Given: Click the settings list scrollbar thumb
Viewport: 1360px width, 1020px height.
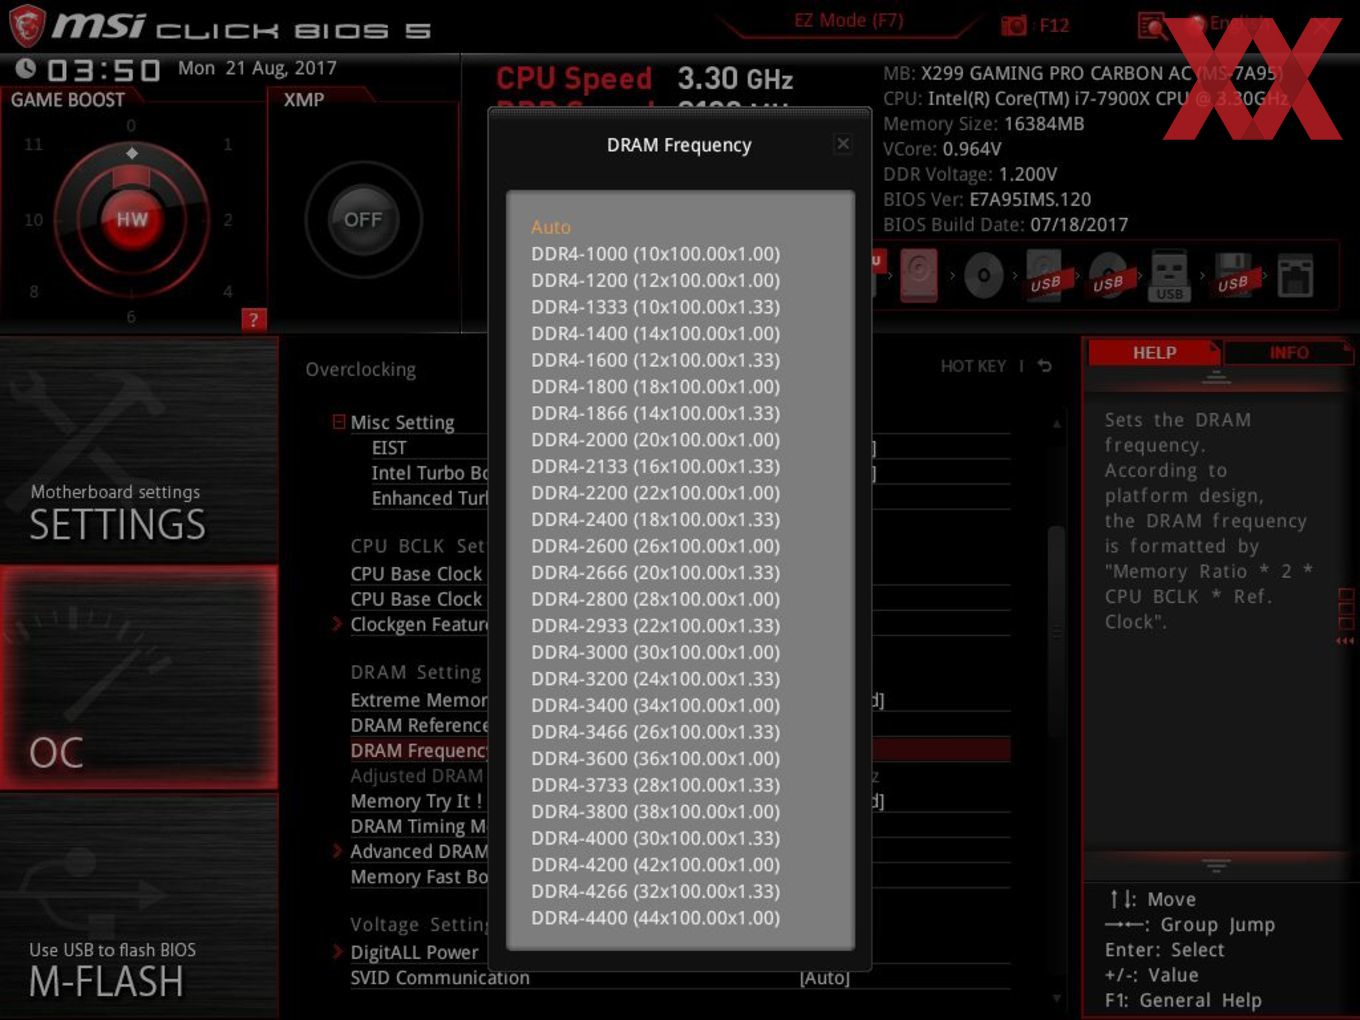Looking at the screenshot, I should tap(1056, 632).
